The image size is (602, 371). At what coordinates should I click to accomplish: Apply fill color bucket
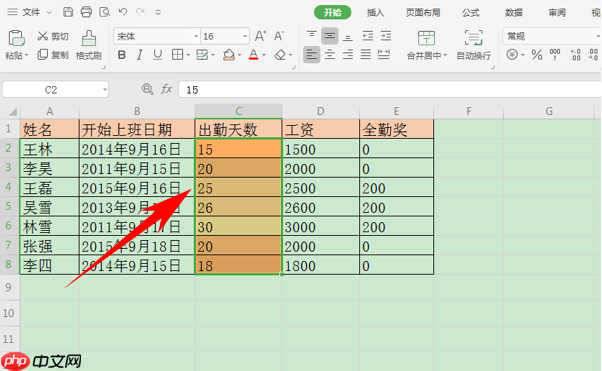229,55
